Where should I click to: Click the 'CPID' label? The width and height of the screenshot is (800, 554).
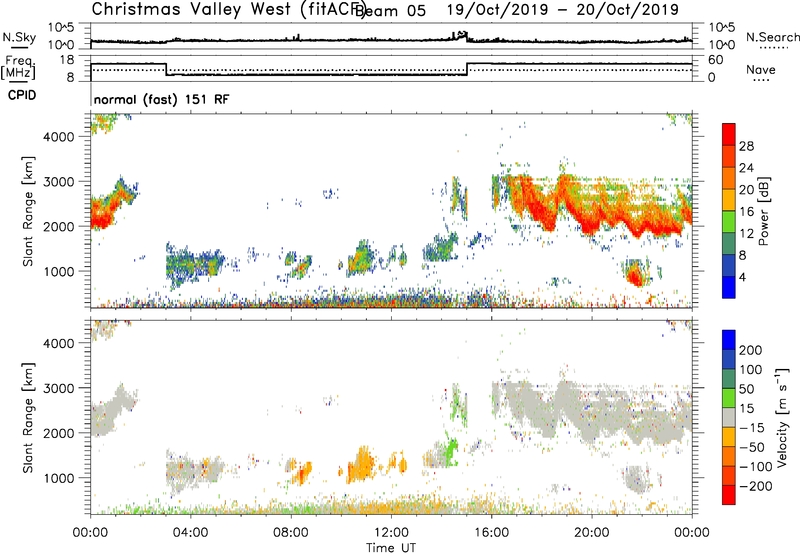[x=22, y=95]
